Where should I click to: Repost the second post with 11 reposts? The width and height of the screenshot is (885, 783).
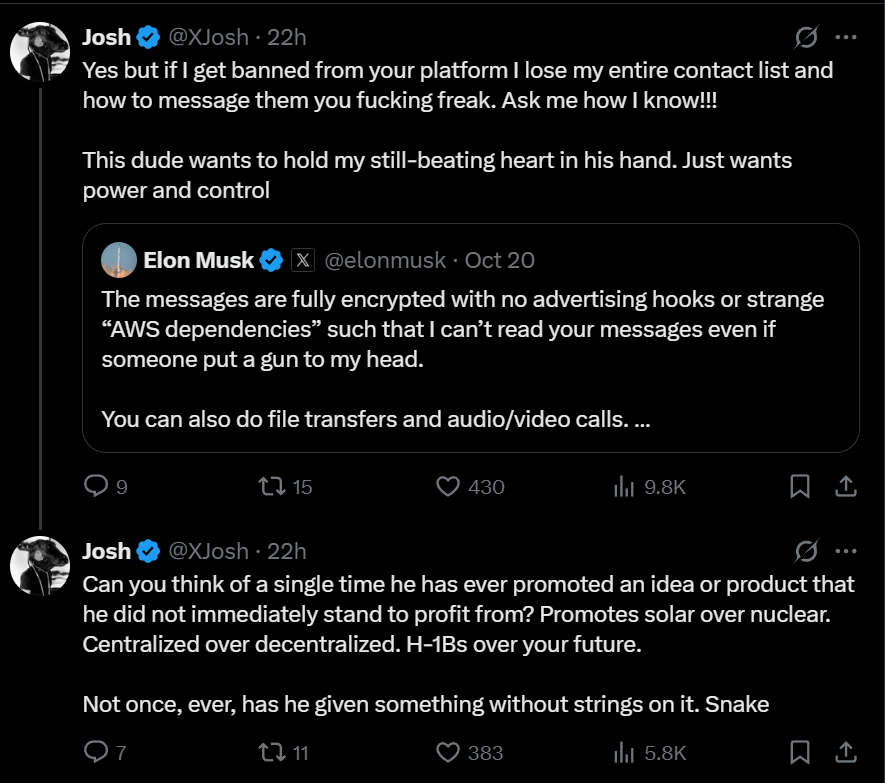click(271, 751)
